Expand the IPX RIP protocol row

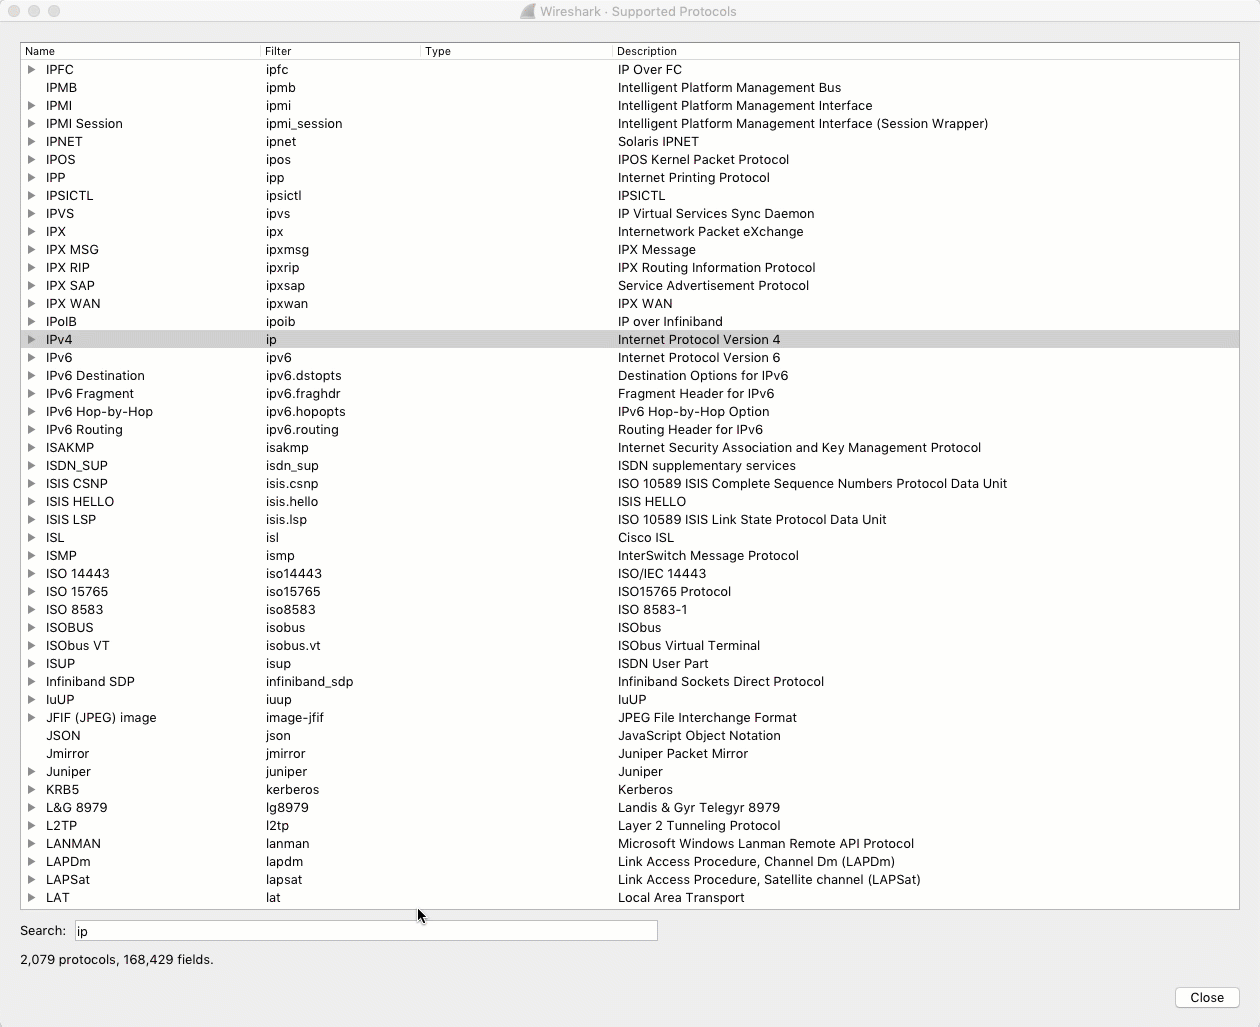coord(32,267)
